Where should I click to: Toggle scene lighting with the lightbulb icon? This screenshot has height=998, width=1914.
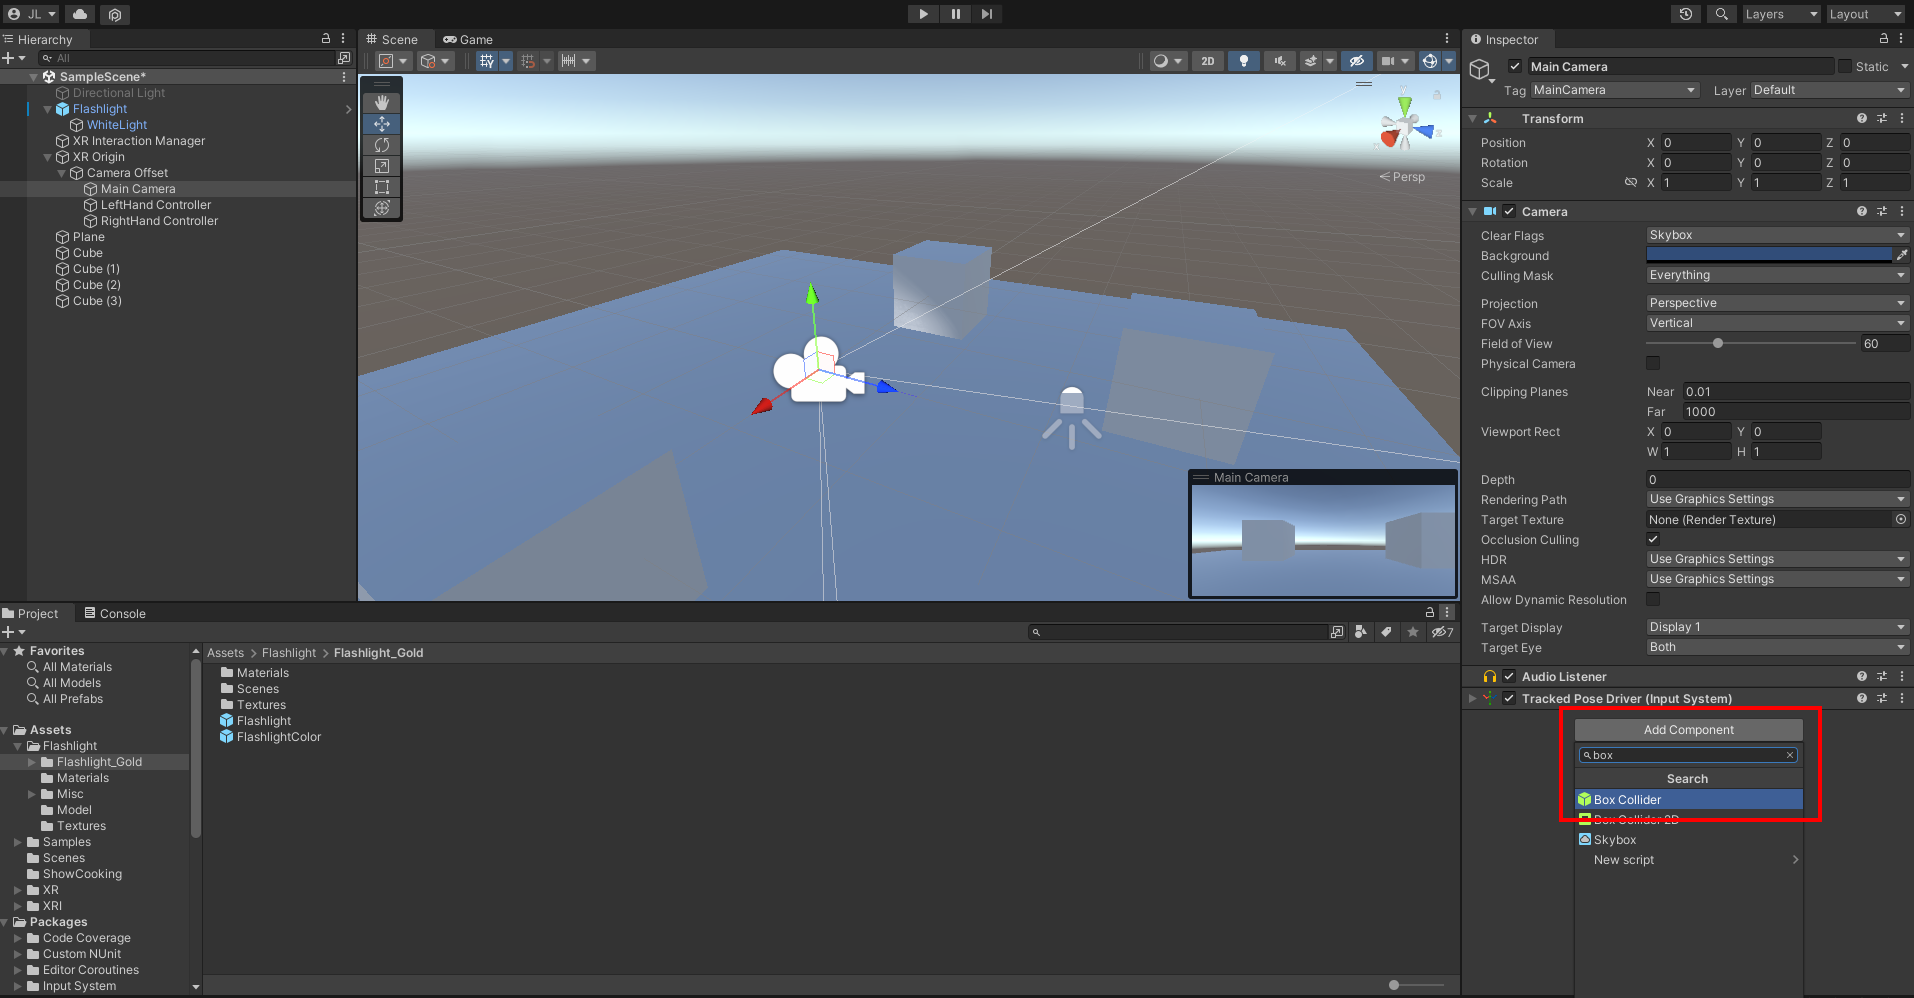coord(1243,61)
